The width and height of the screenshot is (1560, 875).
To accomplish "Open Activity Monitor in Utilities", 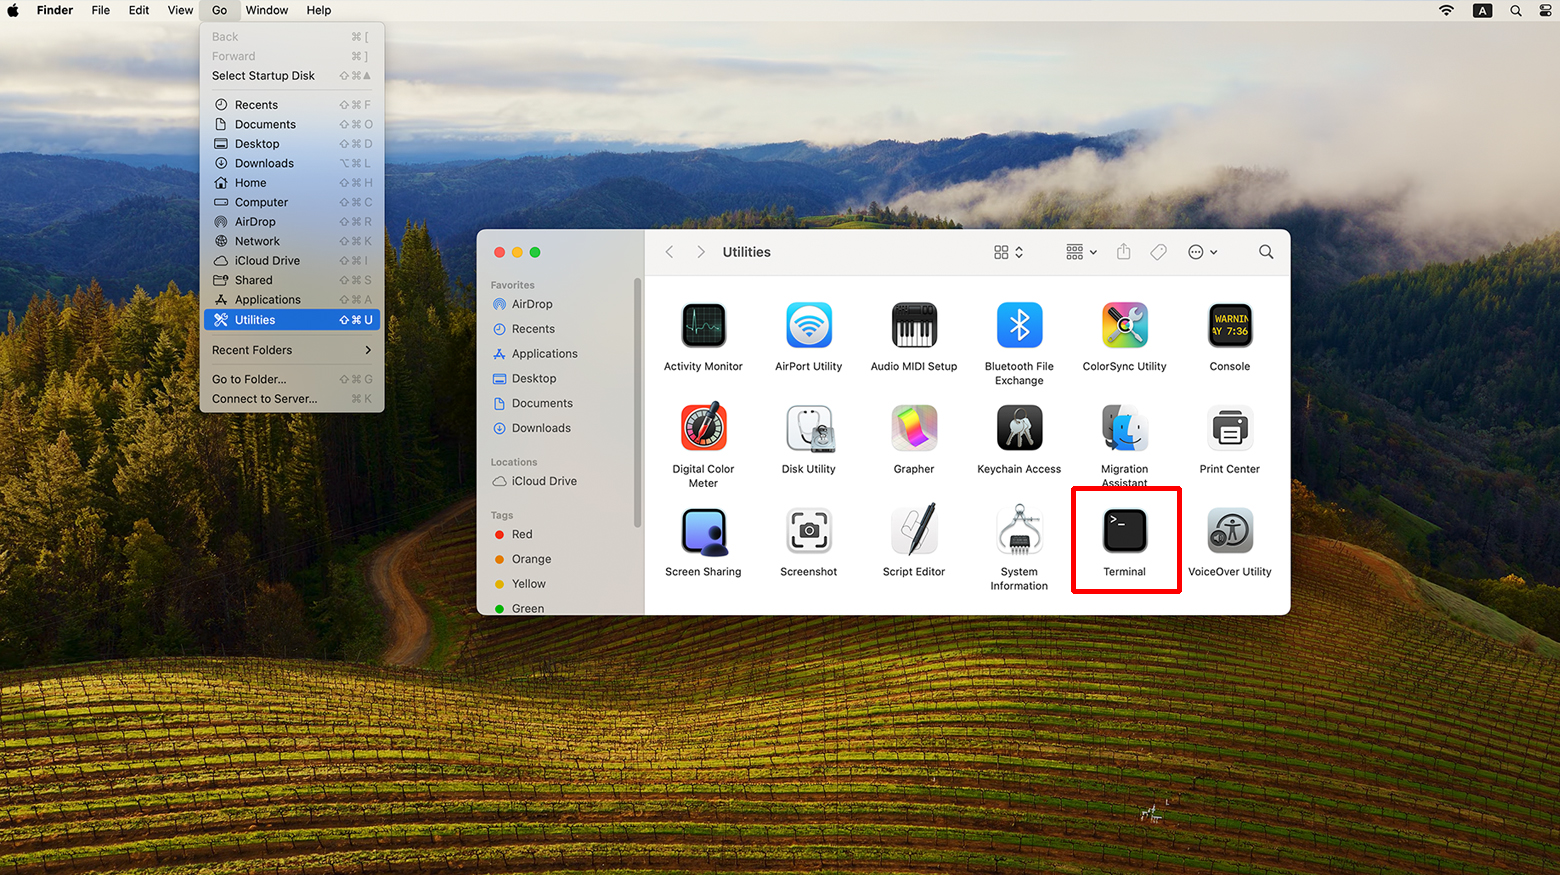I will [x=703, y=326].
